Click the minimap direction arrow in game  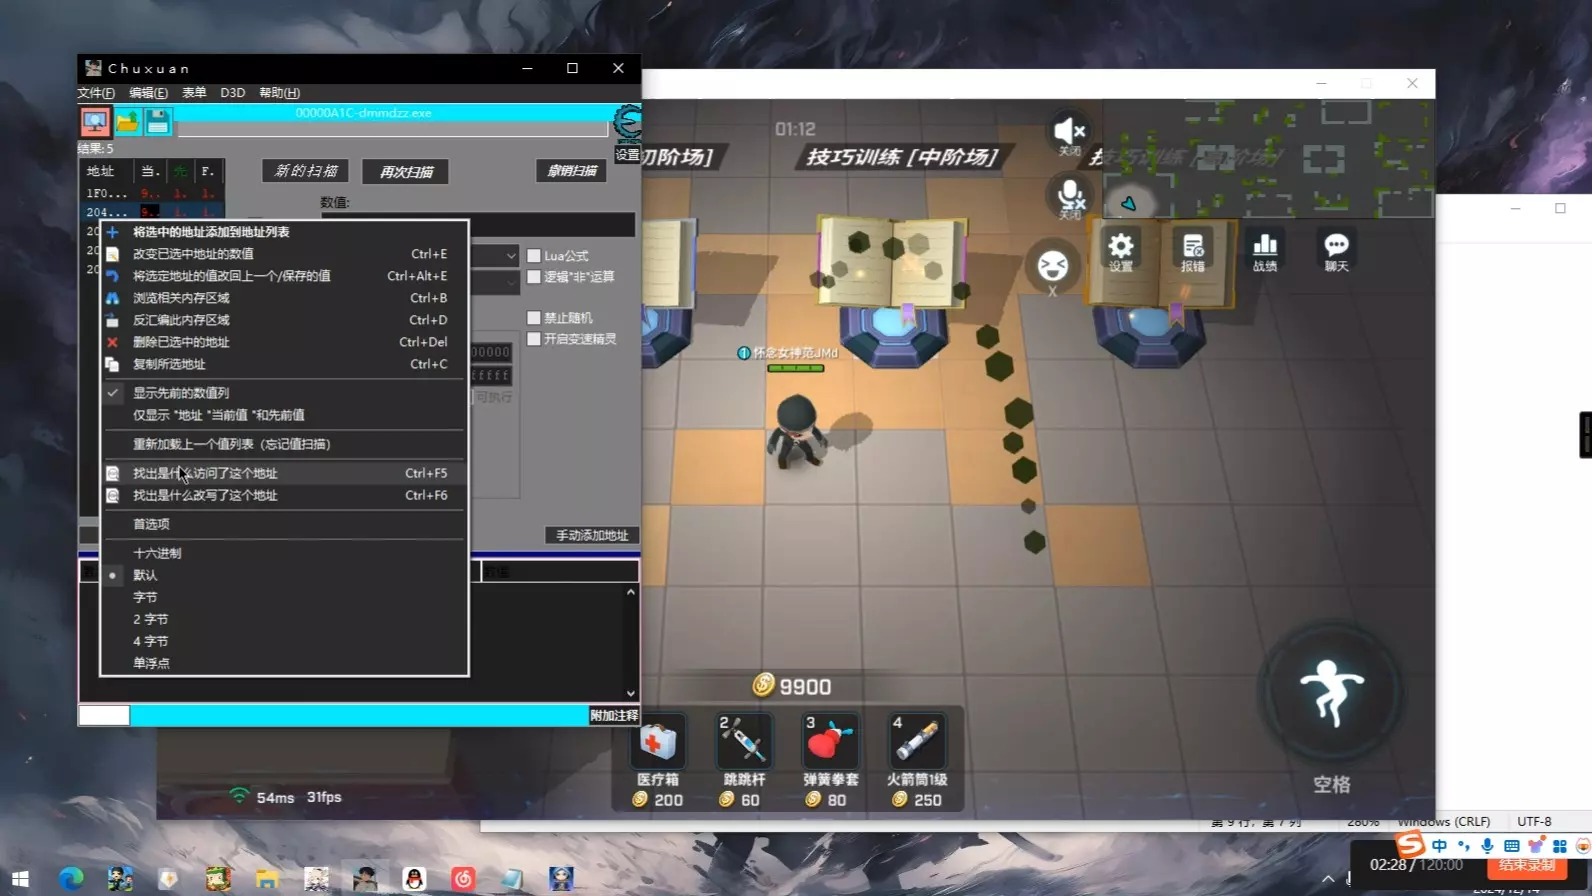point(1128,204)
